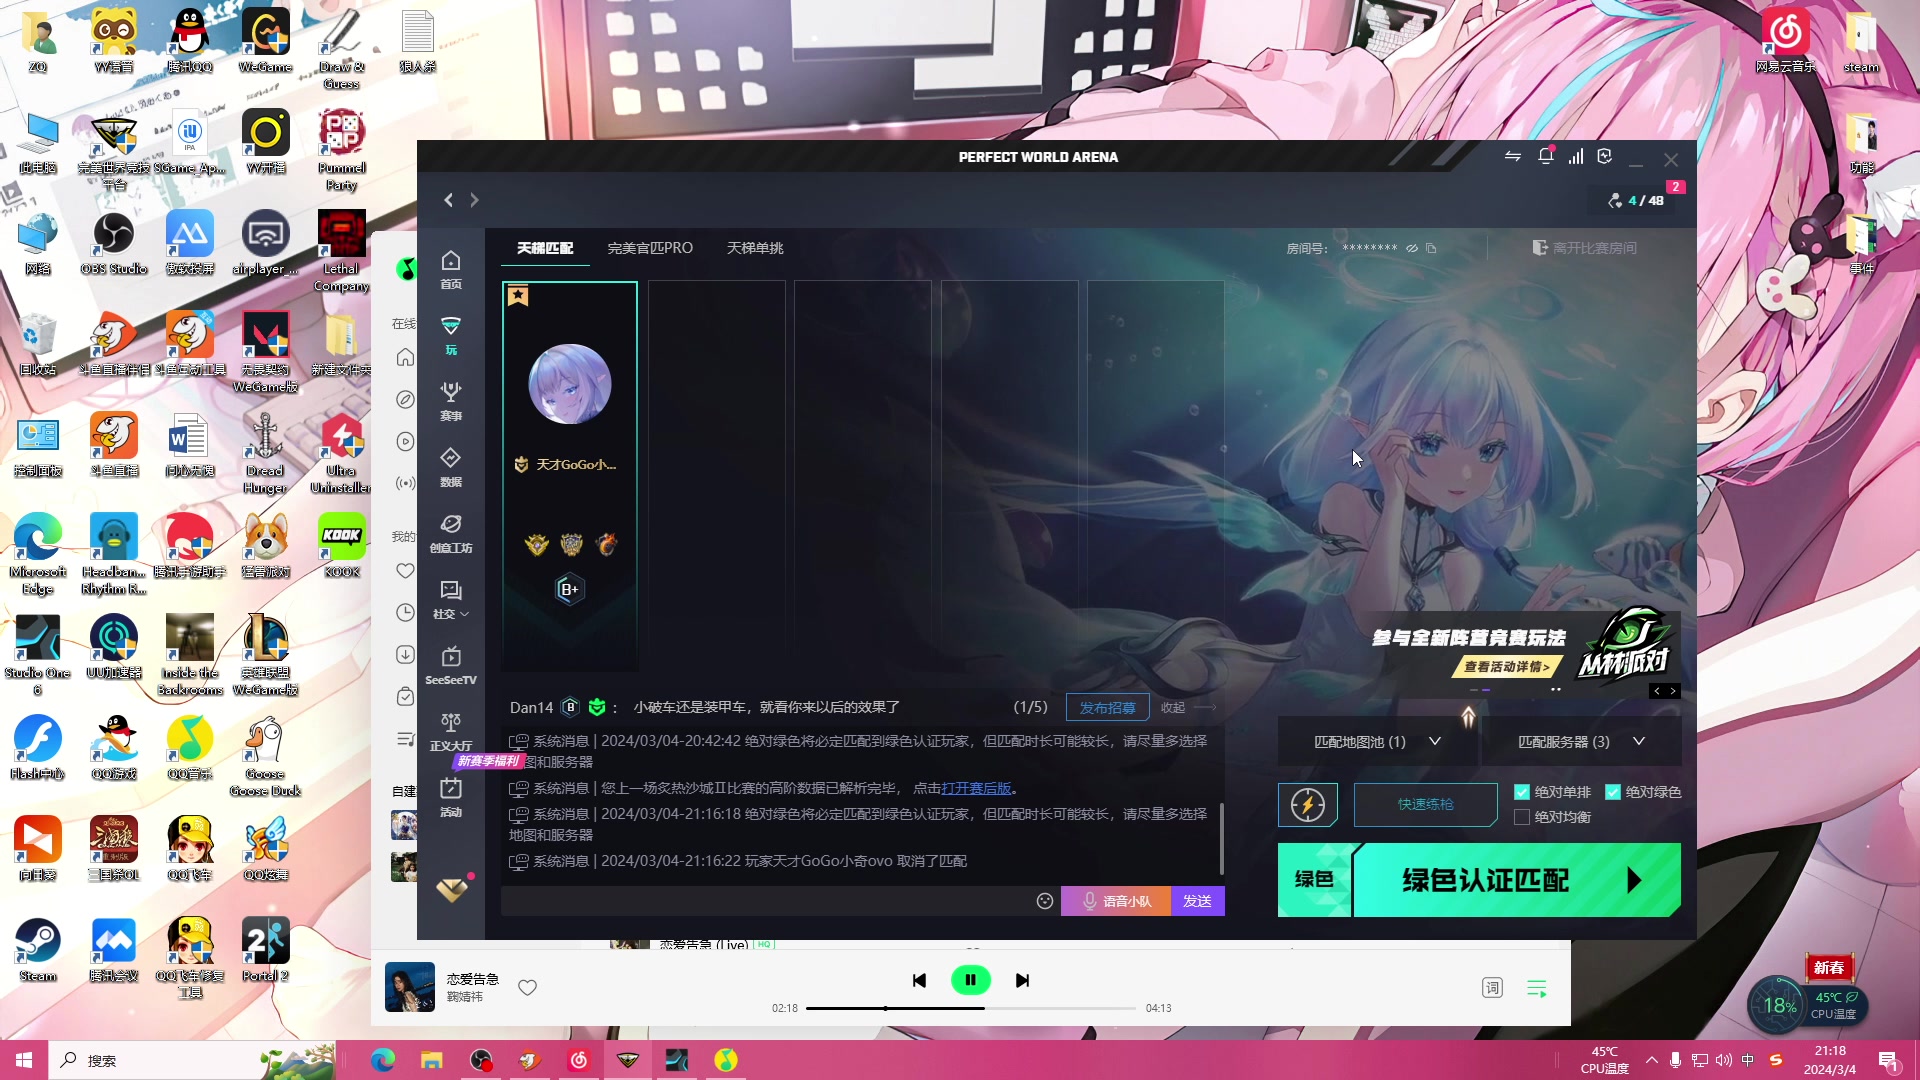Send the chat message with 发送

click(1197, 901)
